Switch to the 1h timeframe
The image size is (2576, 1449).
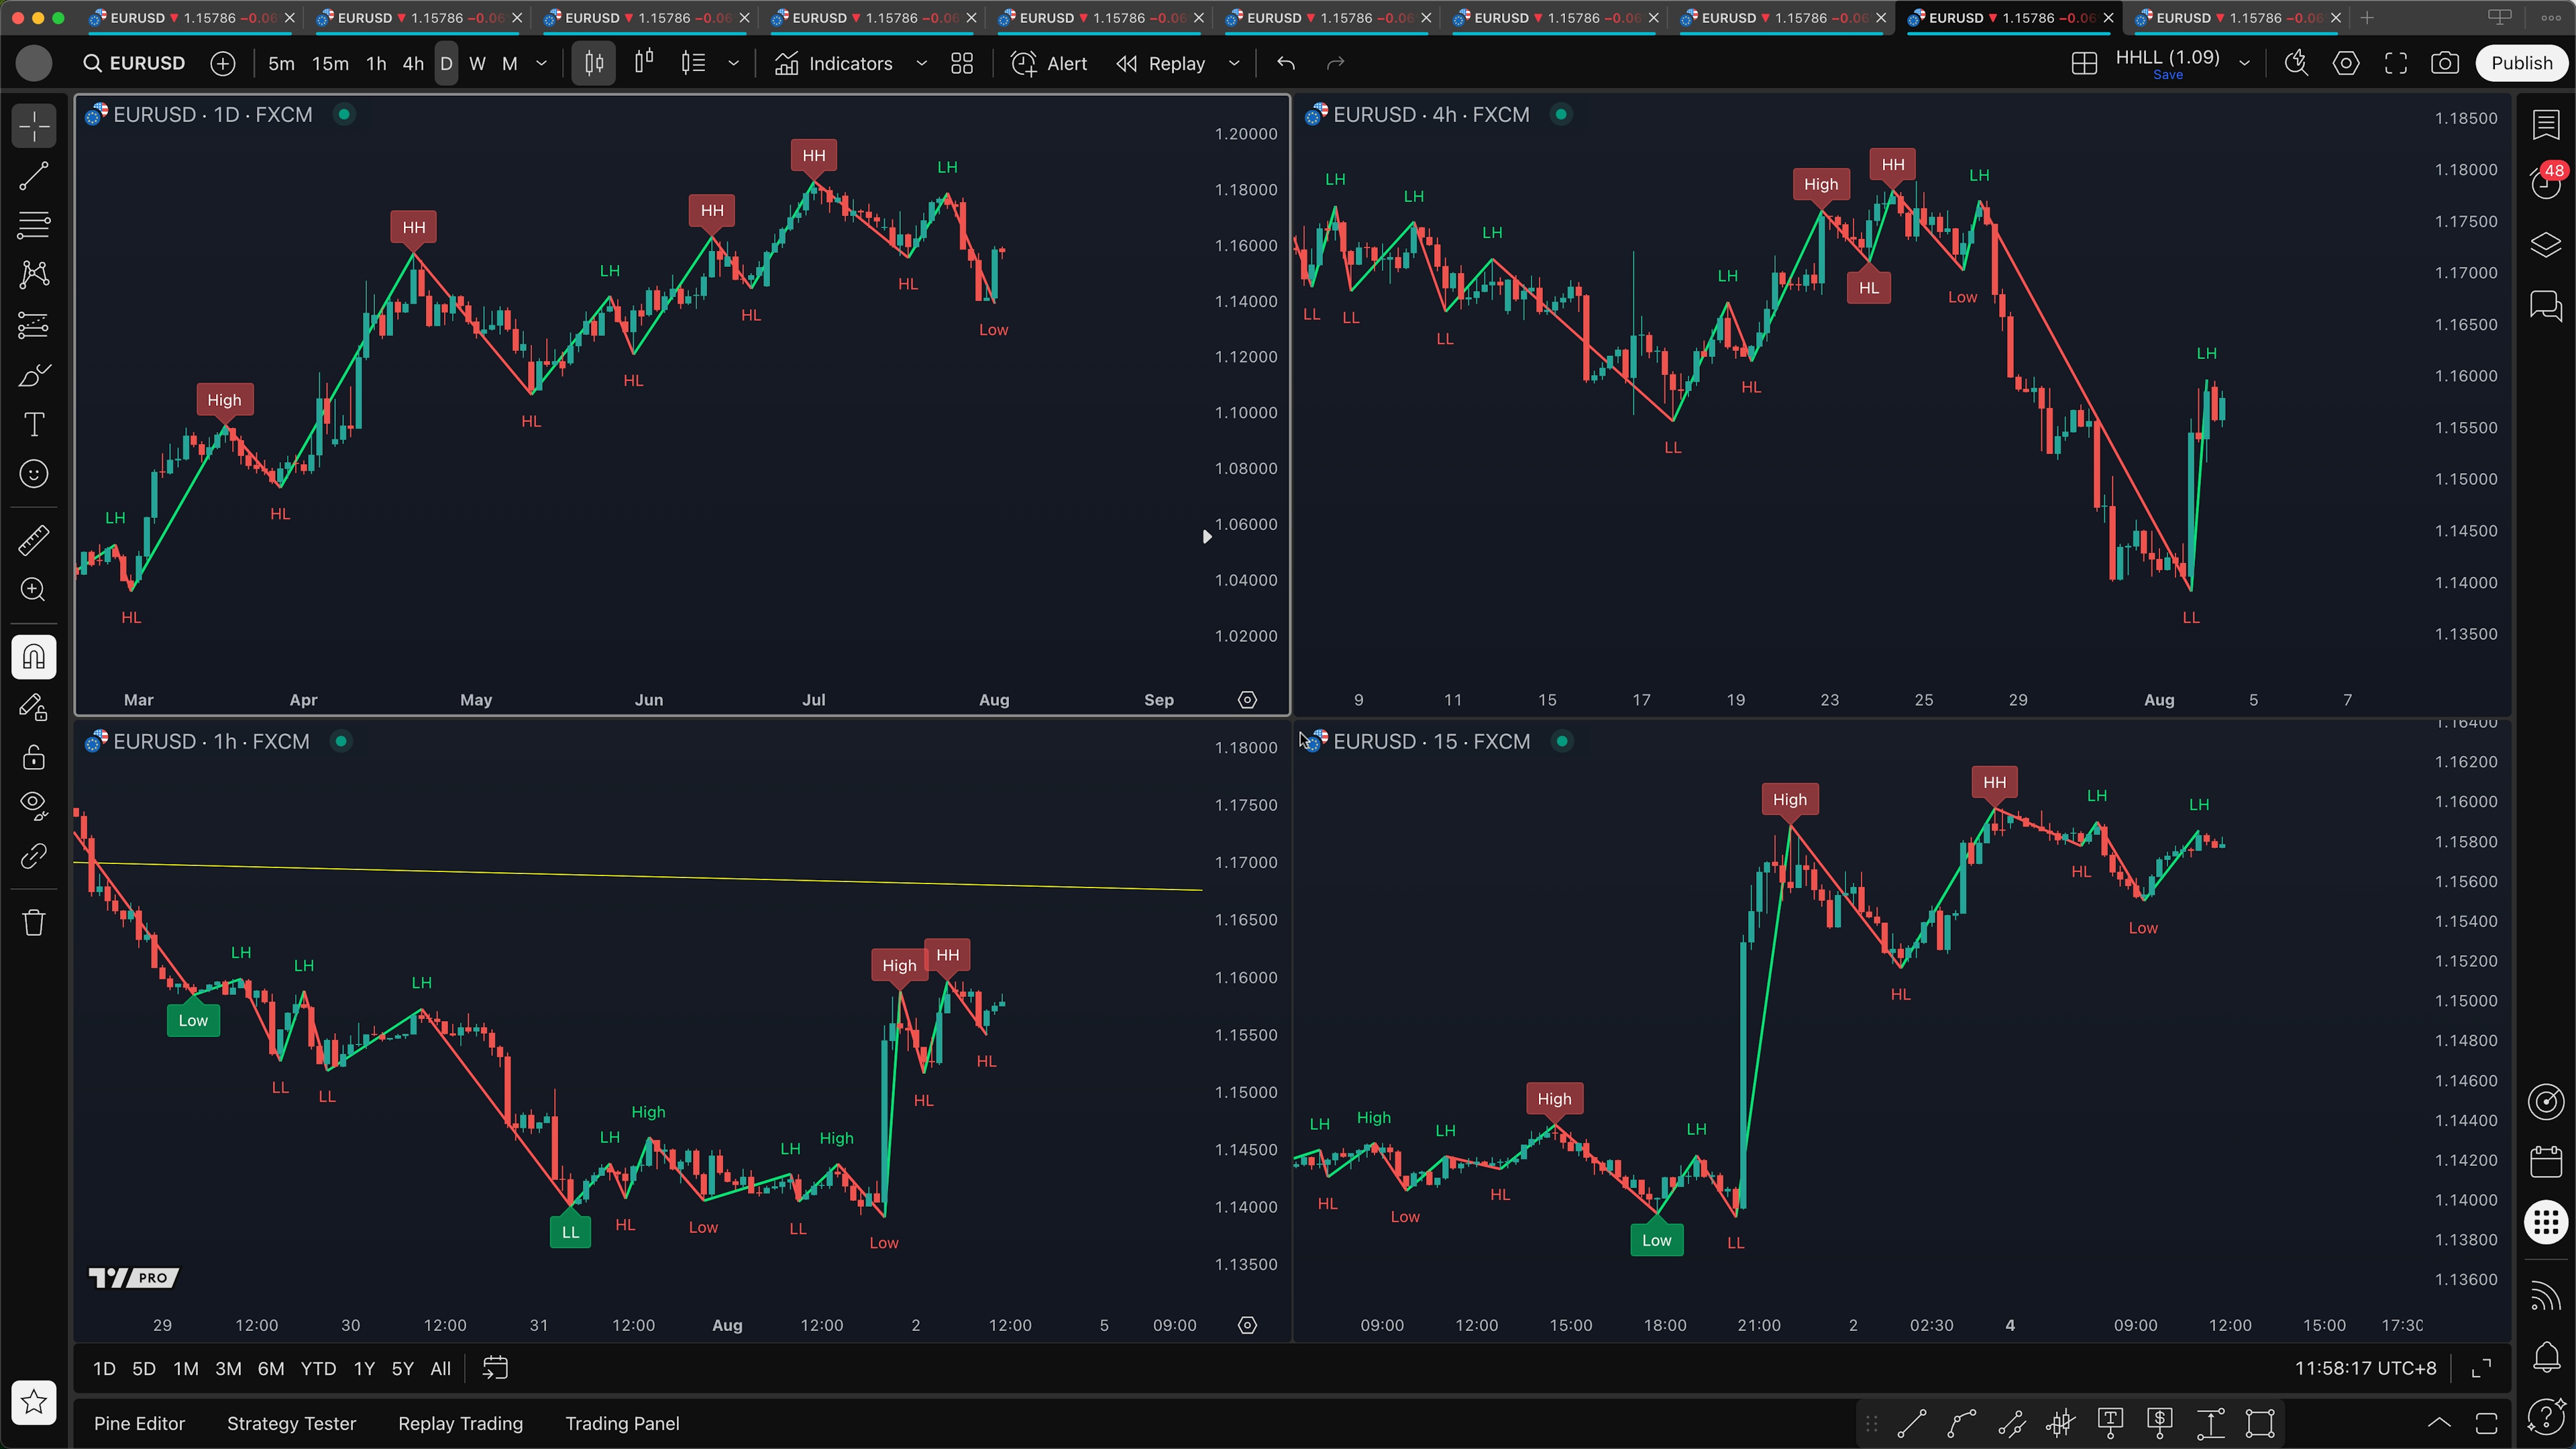(376, 63)
